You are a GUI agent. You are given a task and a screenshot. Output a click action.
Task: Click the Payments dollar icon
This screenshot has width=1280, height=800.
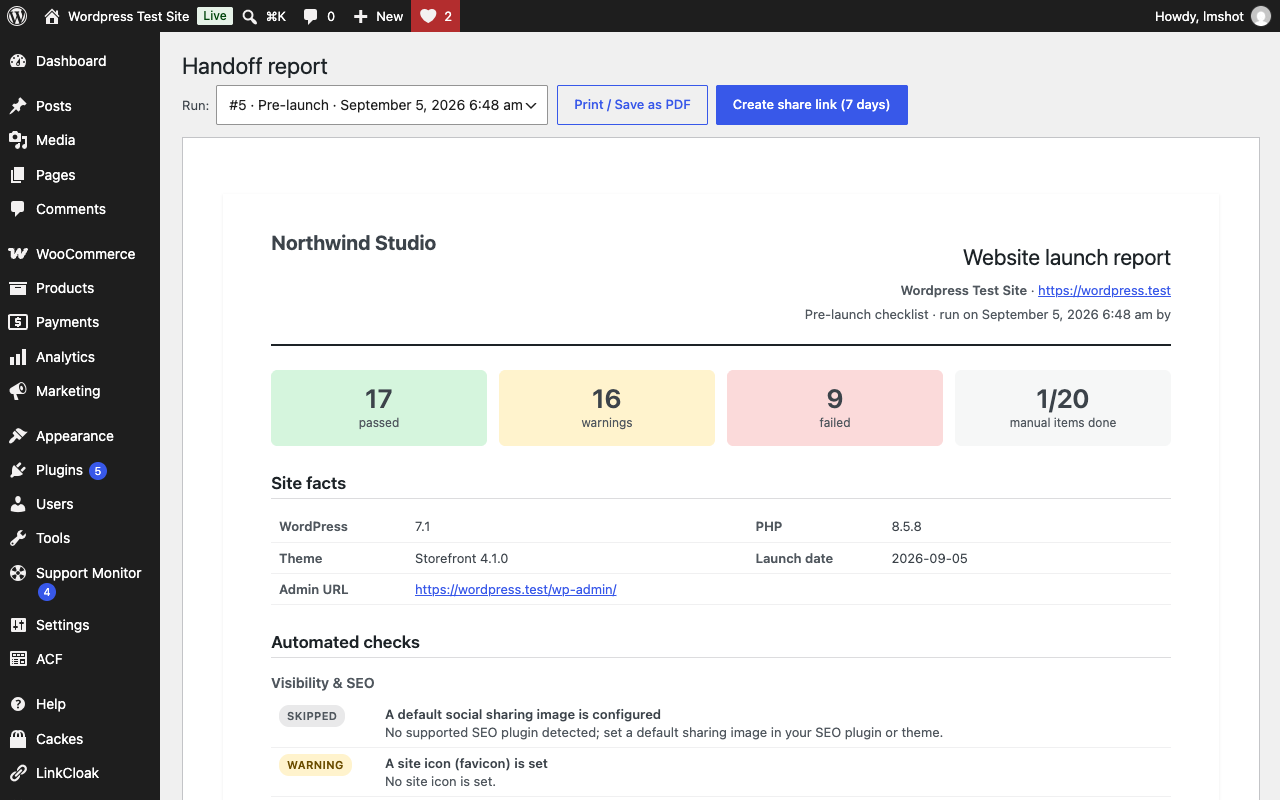click(x=18, y=322)
